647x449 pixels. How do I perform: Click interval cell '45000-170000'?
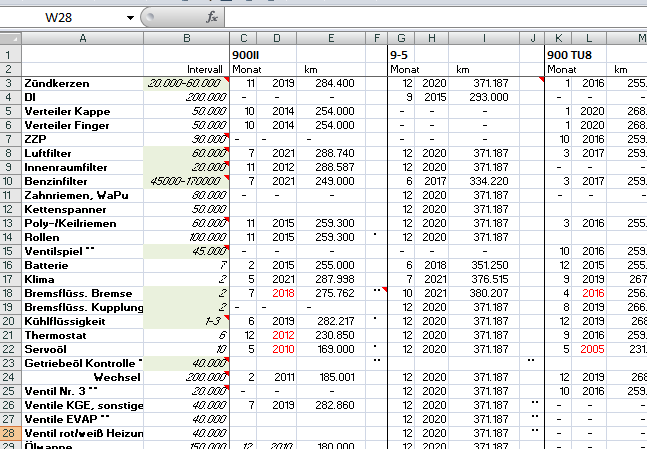tap(187, 182)
